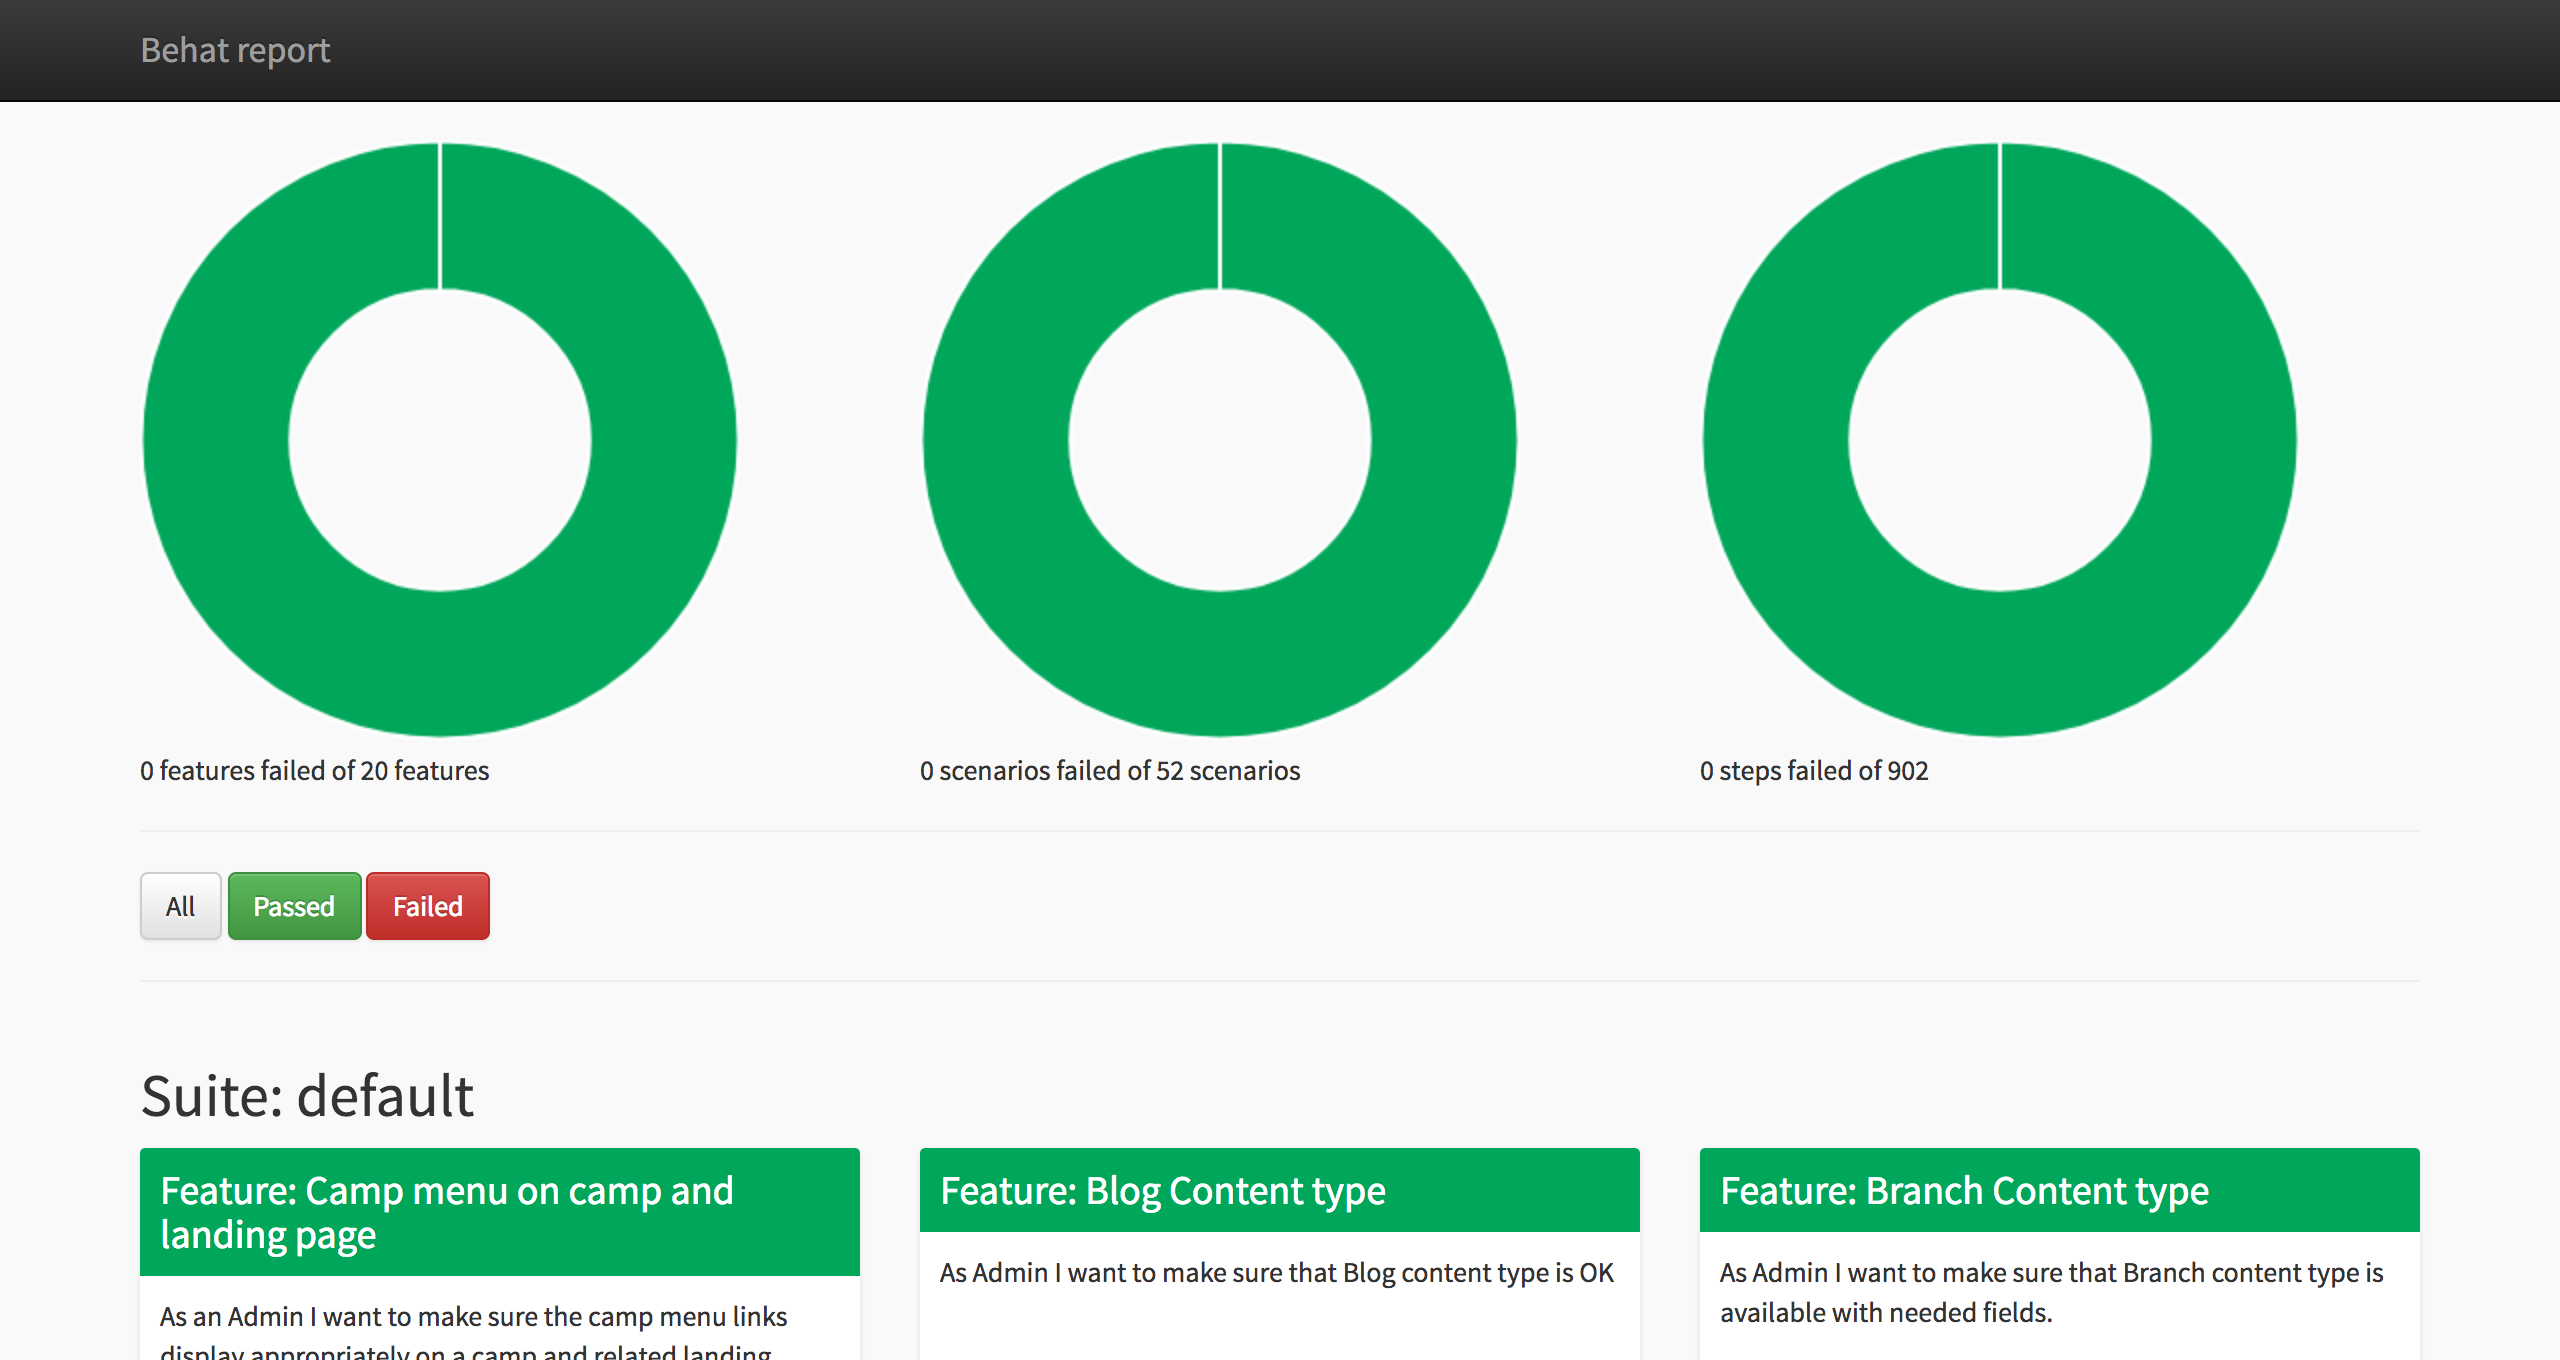Click the white center of steps donut
Image resolution: width=2560 pixels, height=1360 pixels.
coord(2000,440)
